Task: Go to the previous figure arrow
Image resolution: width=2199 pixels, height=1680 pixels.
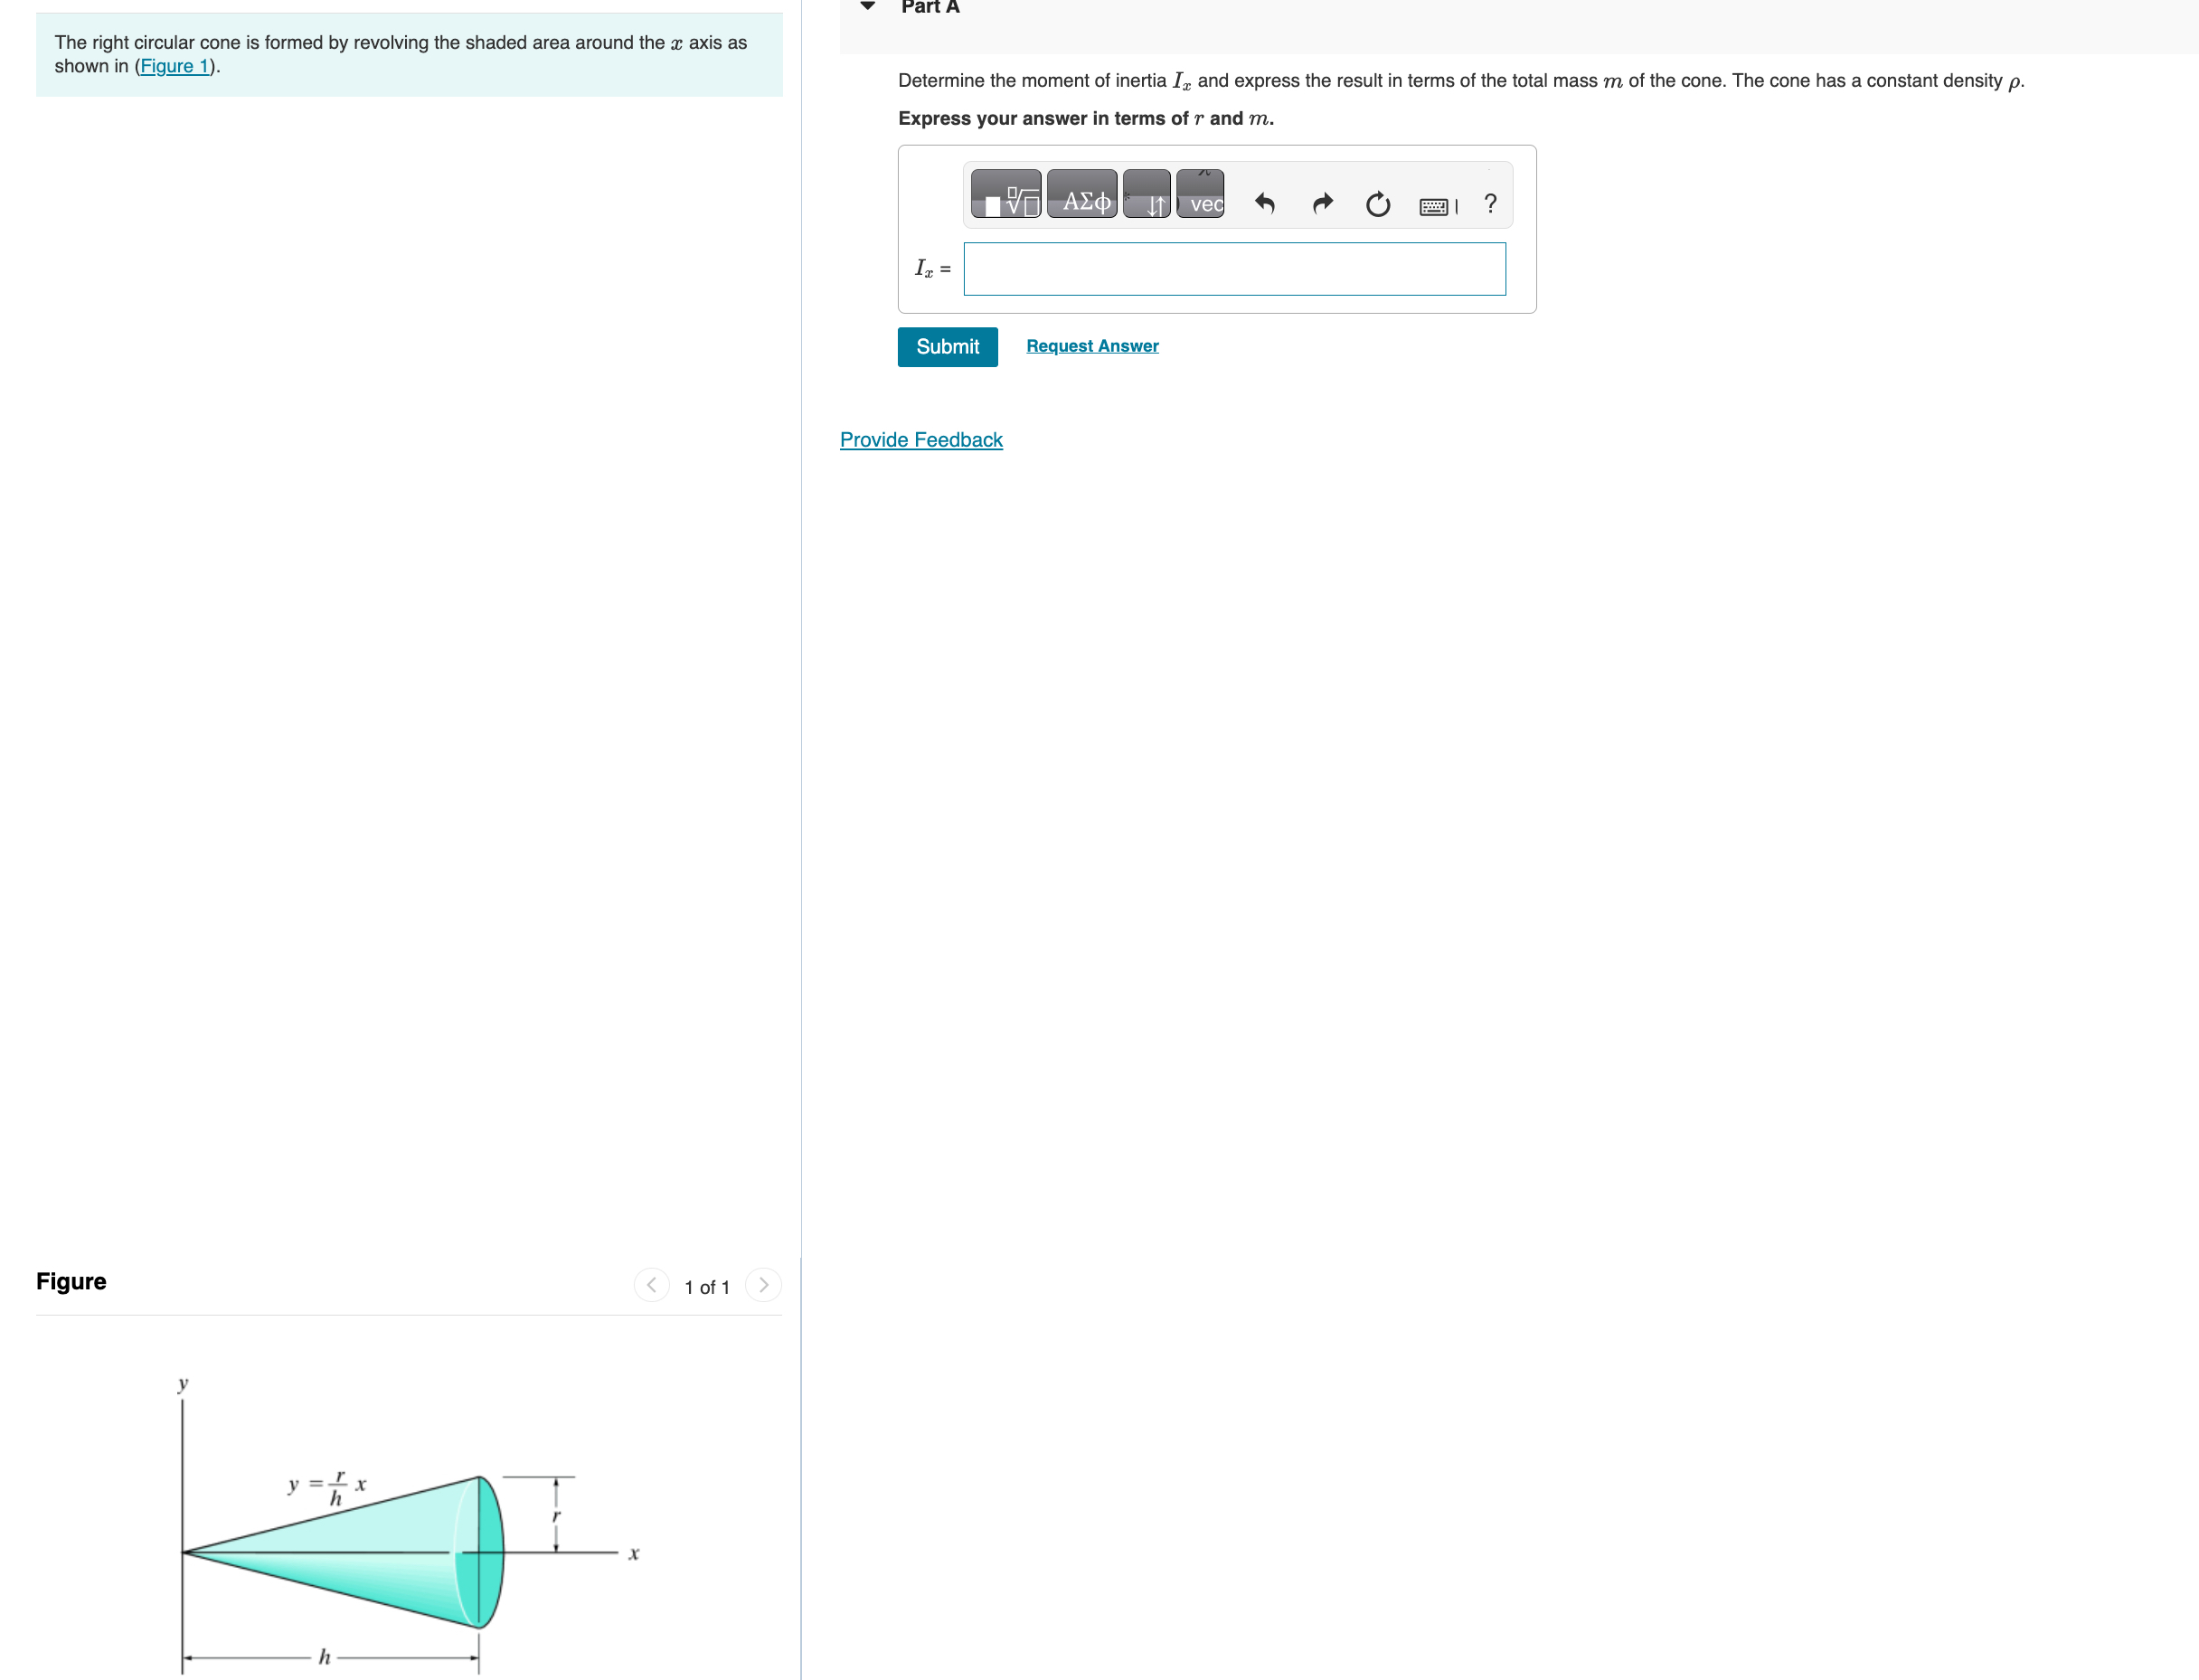Action: [x=651, y=1285]
